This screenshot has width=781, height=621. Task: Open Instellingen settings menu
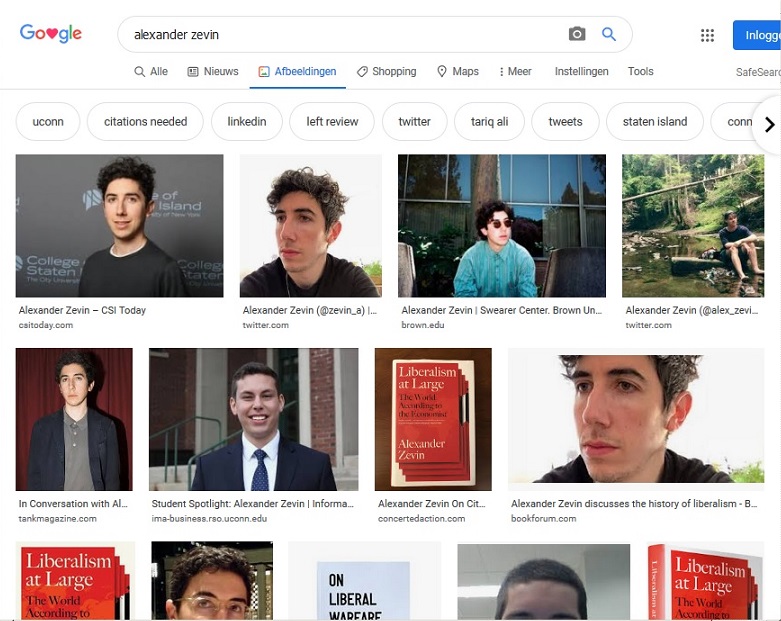(x=581, y=71)
